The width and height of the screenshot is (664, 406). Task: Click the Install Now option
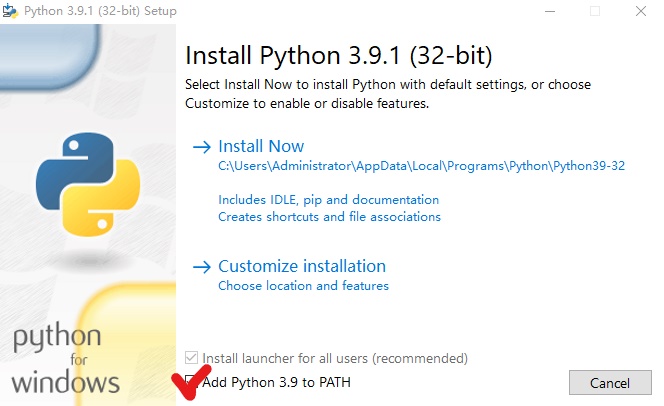point(261,146)
